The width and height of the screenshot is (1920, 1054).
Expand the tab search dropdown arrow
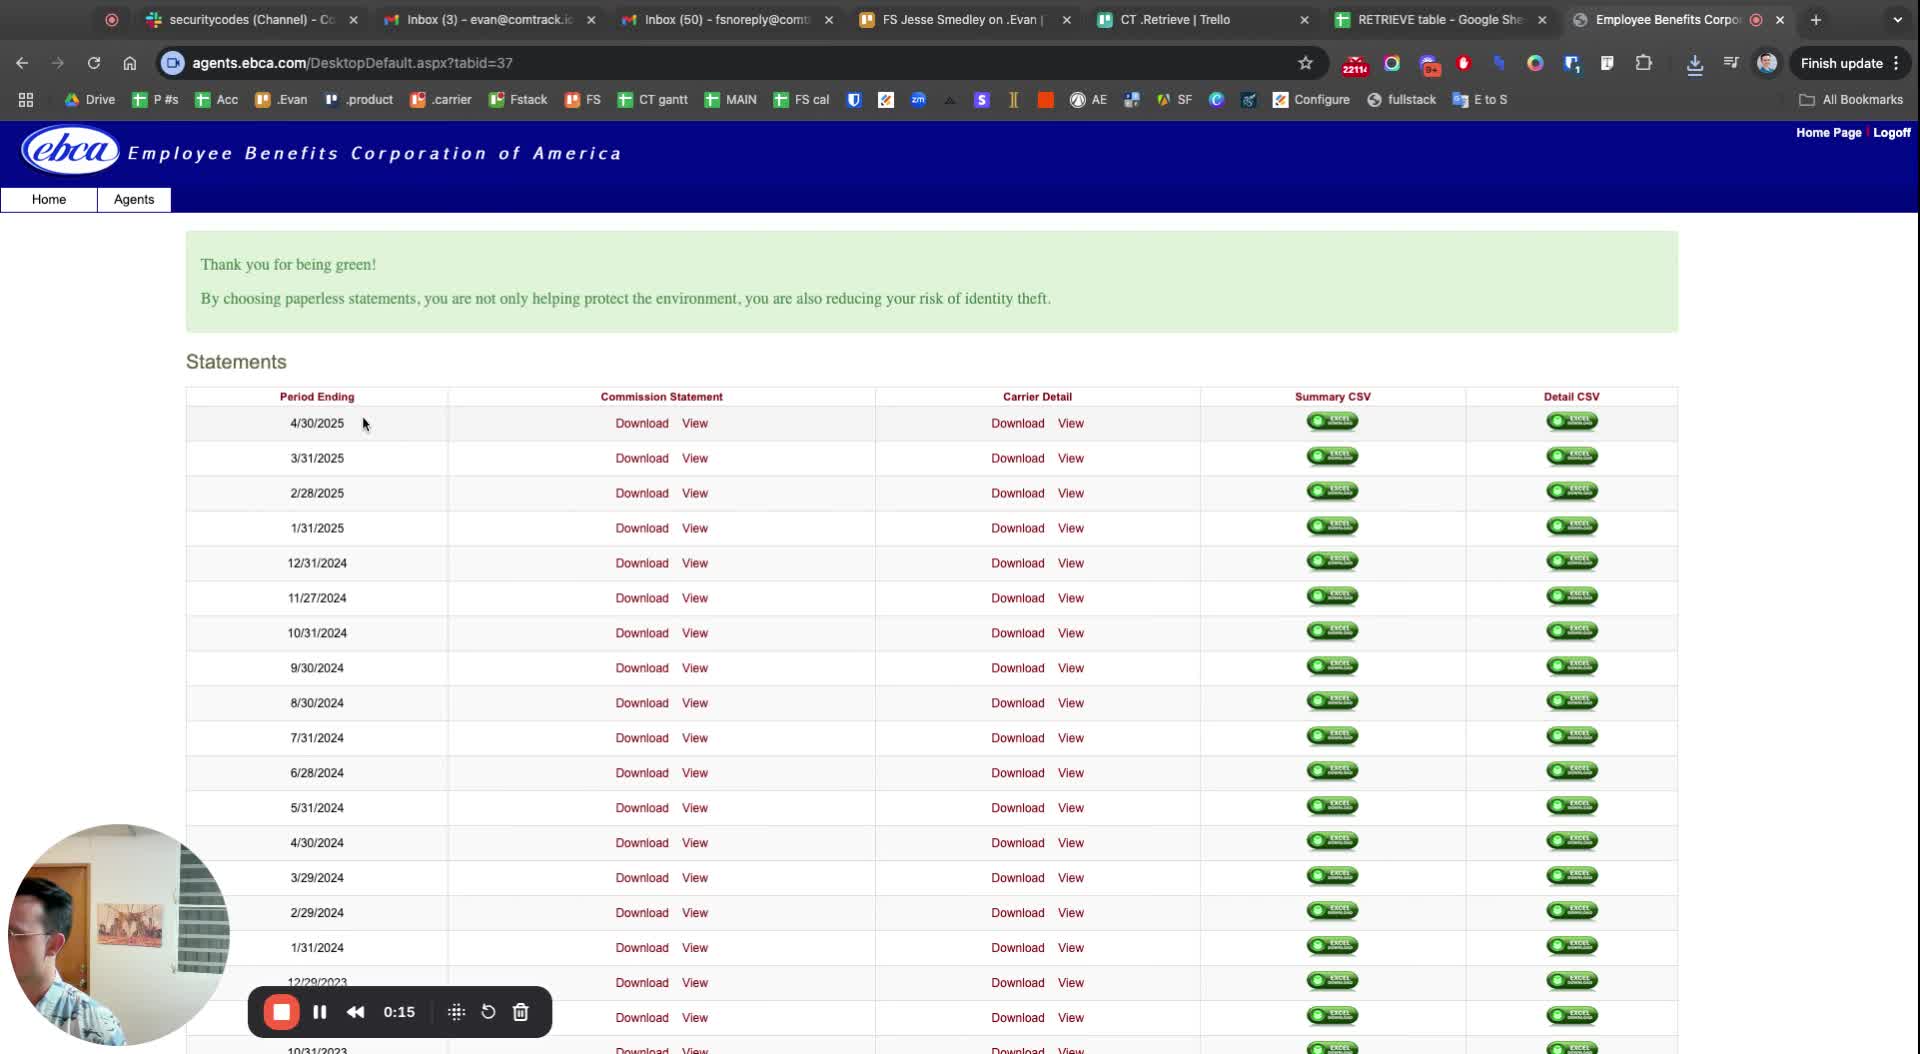(x=1897, y=20)
